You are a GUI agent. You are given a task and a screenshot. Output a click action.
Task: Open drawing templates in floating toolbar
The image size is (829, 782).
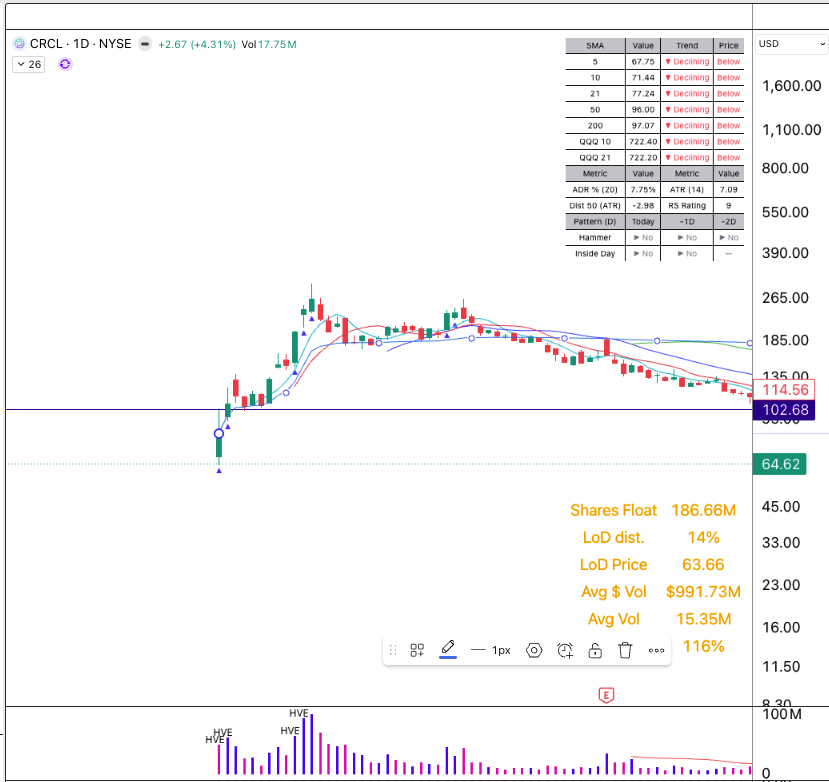pos(417,650)
